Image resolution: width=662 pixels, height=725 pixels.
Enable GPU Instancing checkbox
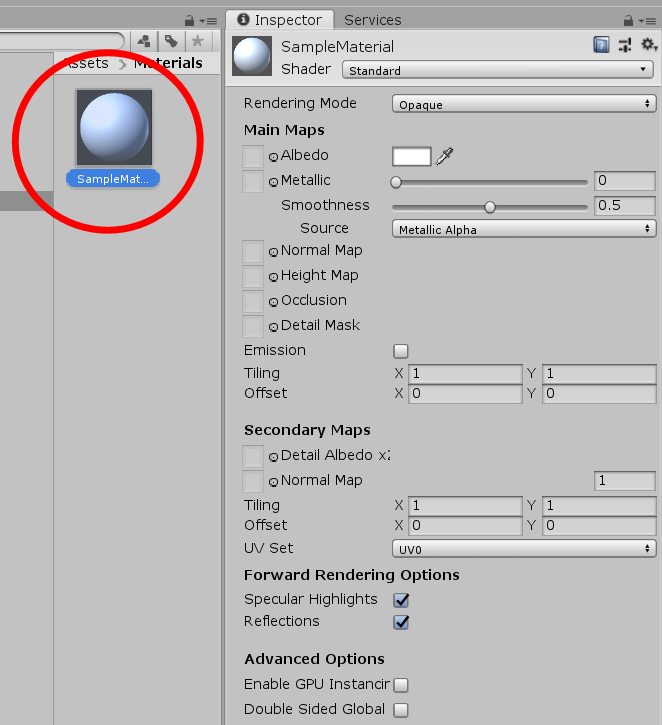[x=401, y=685]
